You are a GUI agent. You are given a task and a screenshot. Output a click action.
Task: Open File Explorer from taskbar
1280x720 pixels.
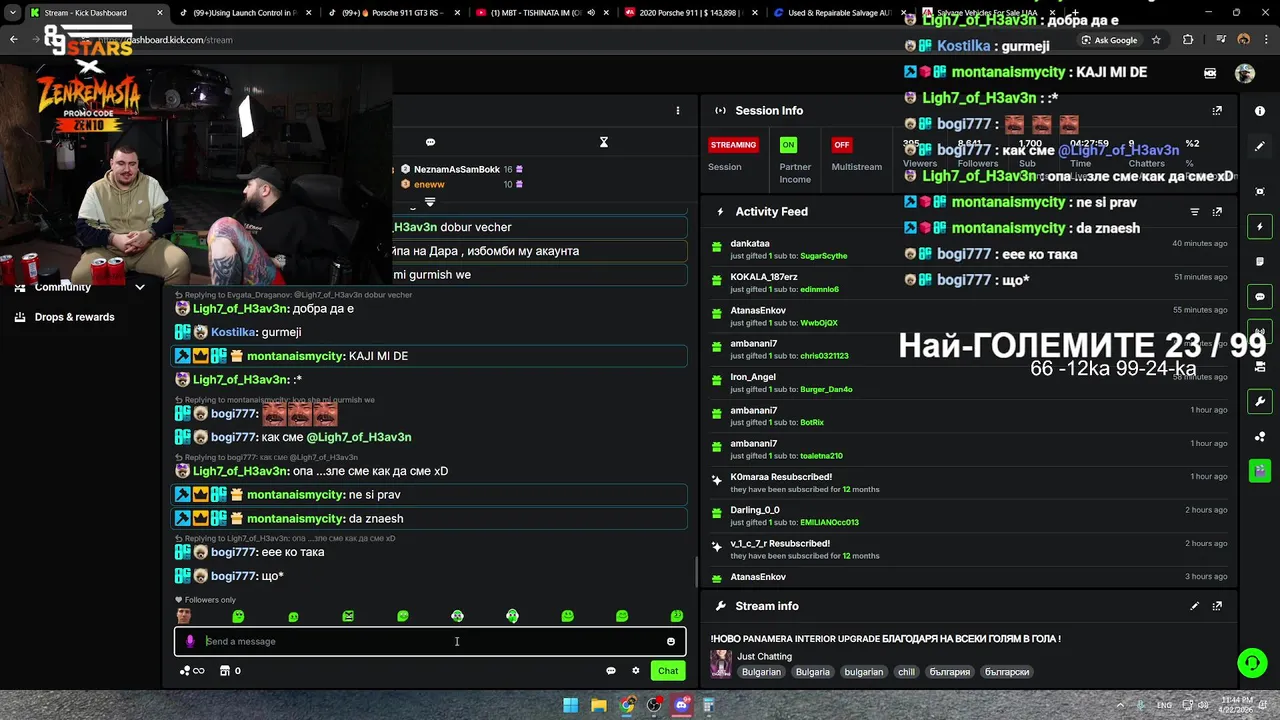(598, 705)
